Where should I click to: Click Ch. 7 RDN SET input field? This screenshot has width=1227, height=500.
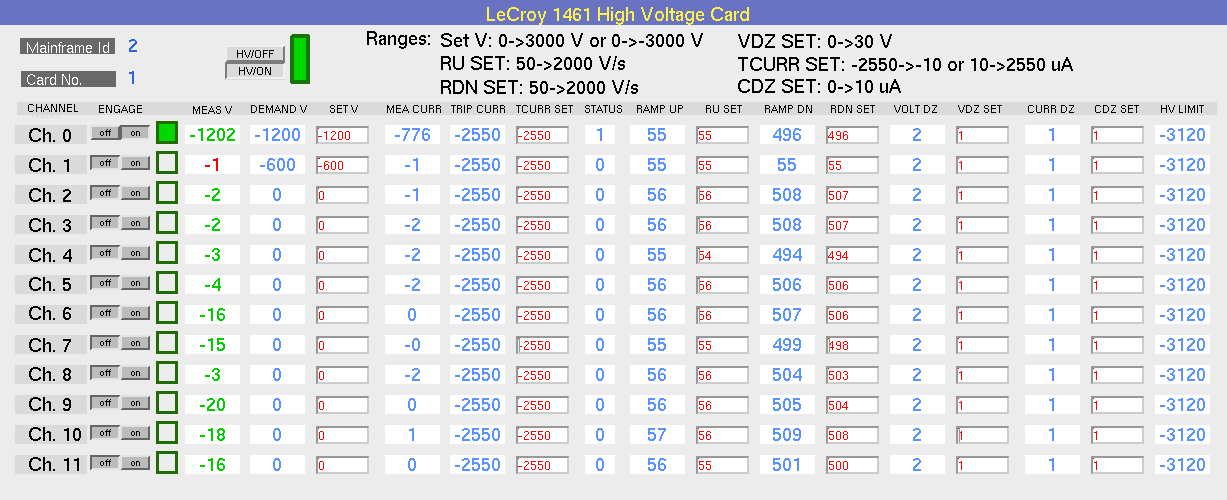(851, 345)
